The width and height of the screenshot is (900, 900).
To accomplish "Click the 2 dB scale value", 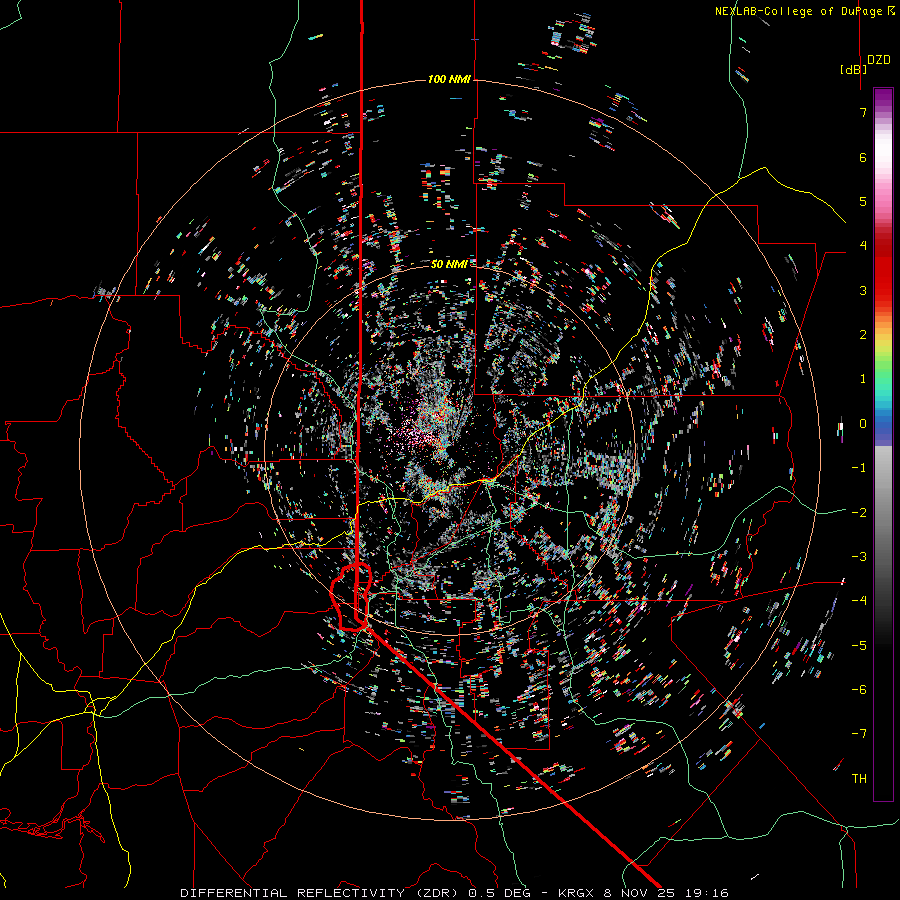I will pyautogui.click(x=863, y=335).
